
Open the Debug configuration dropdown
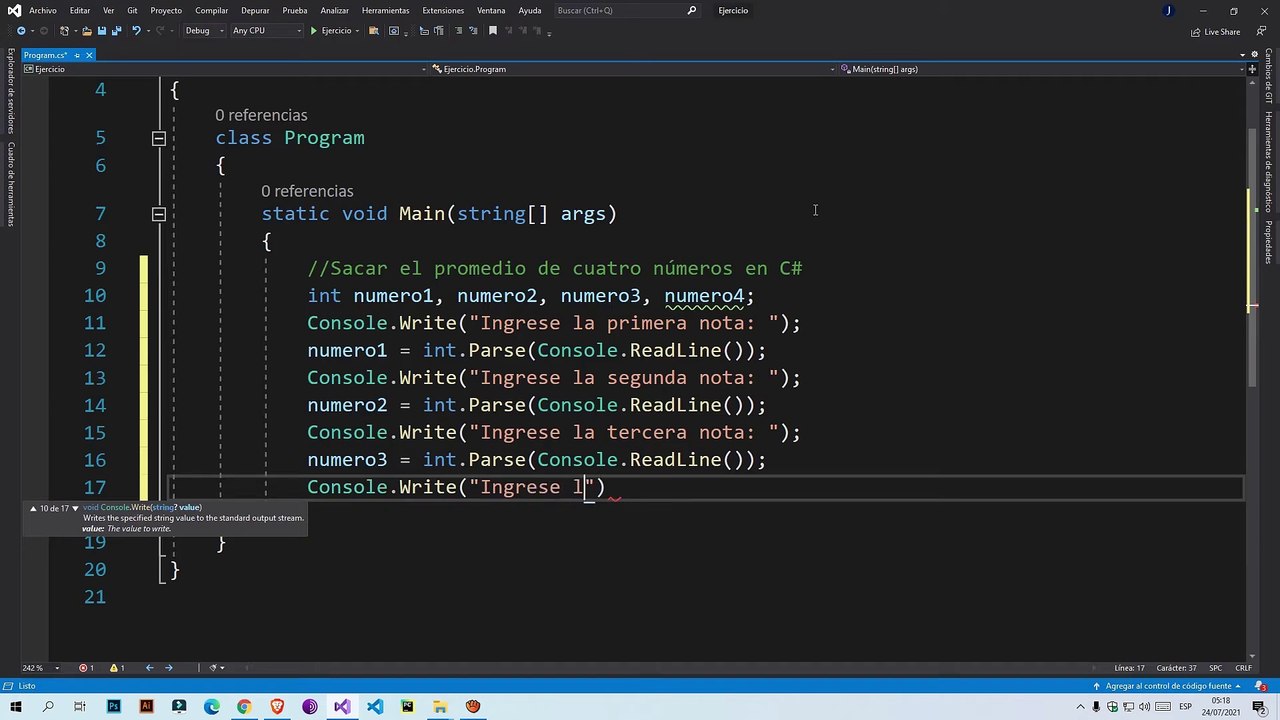(x=203, y=31)
